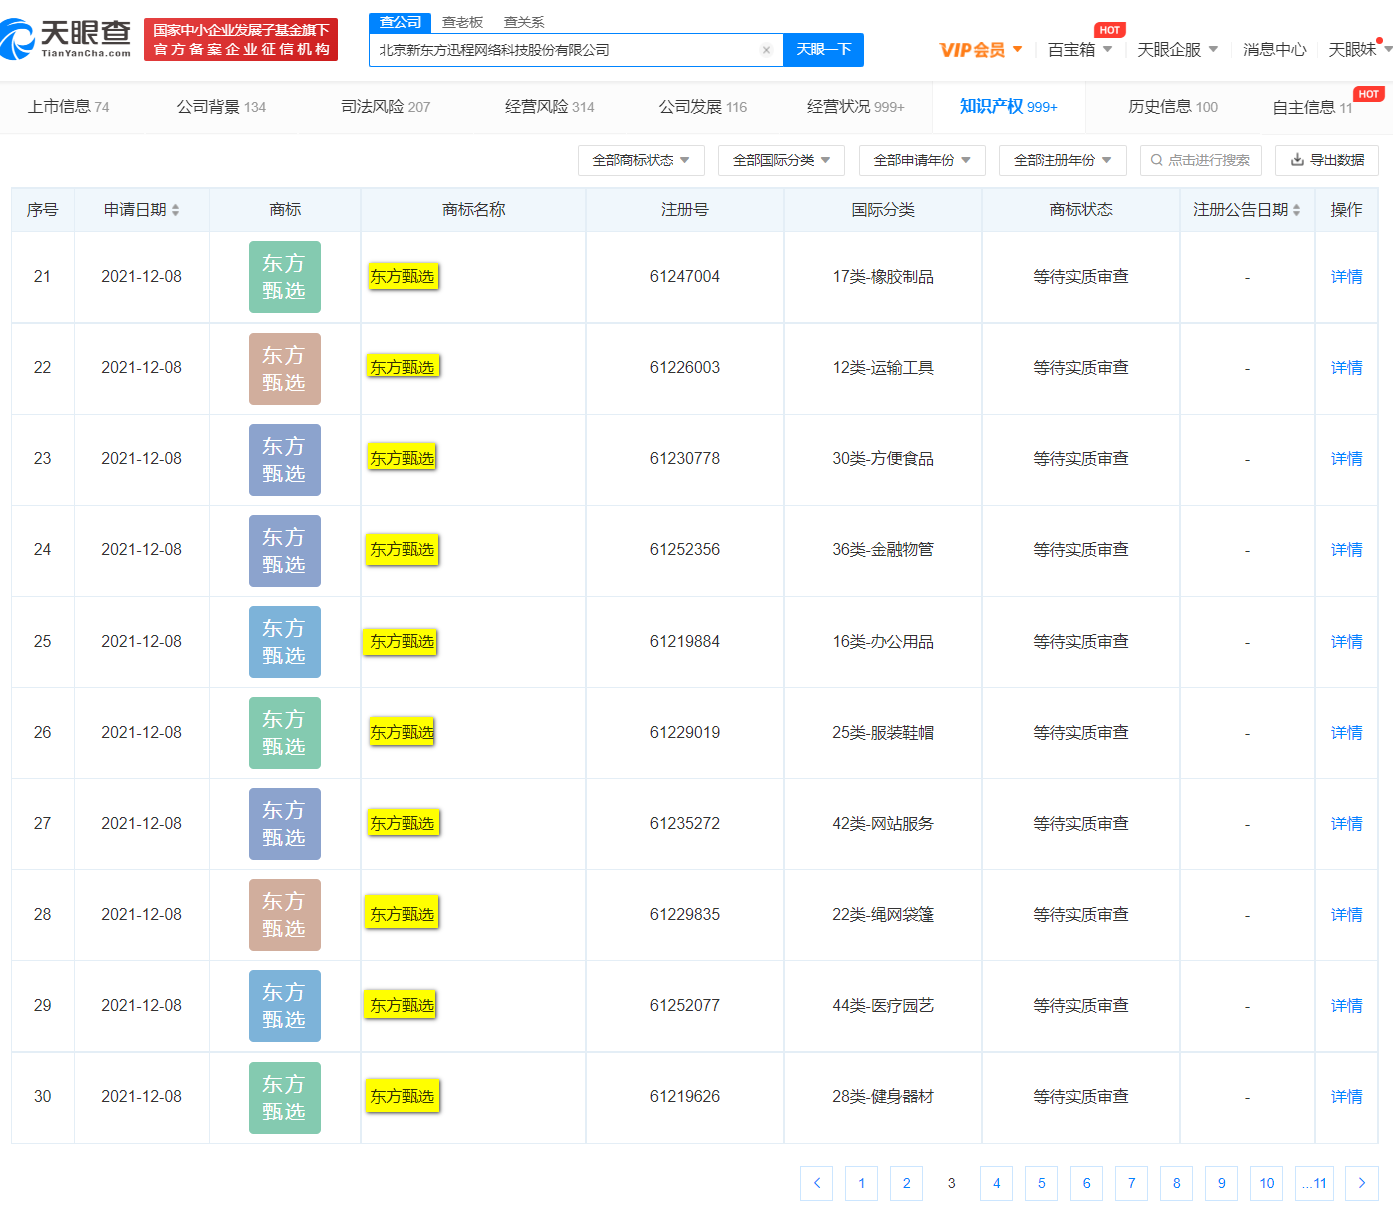Open 详情 for registration 61219626
The height and width of the screenshot is (1218, 1393).
click(1346, 1097)
